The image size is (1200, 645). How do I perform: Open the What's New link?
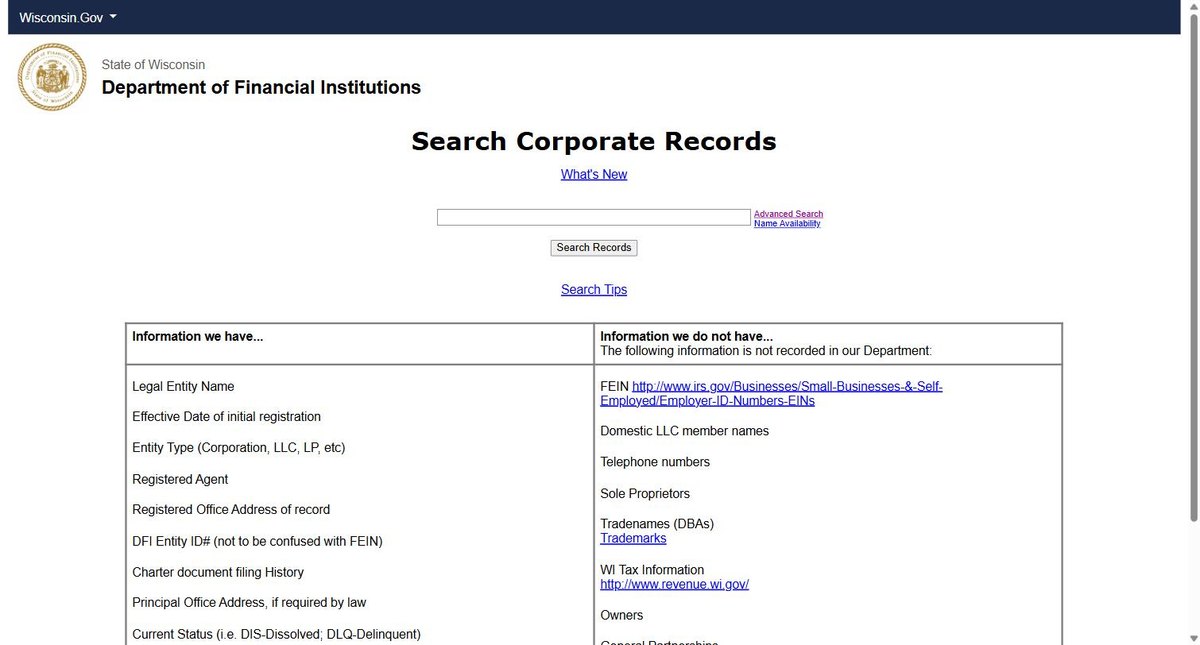coord(594,174)
